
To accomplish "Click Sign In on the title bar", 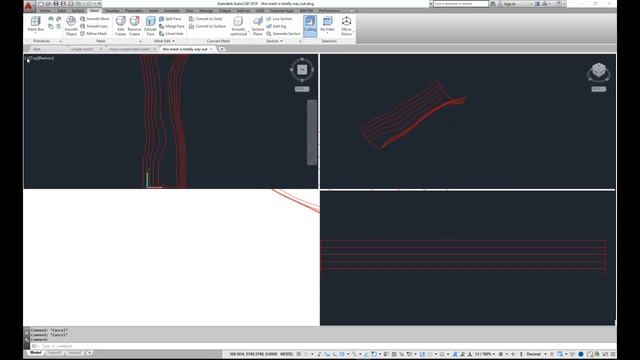I will [x=510, y=4].
